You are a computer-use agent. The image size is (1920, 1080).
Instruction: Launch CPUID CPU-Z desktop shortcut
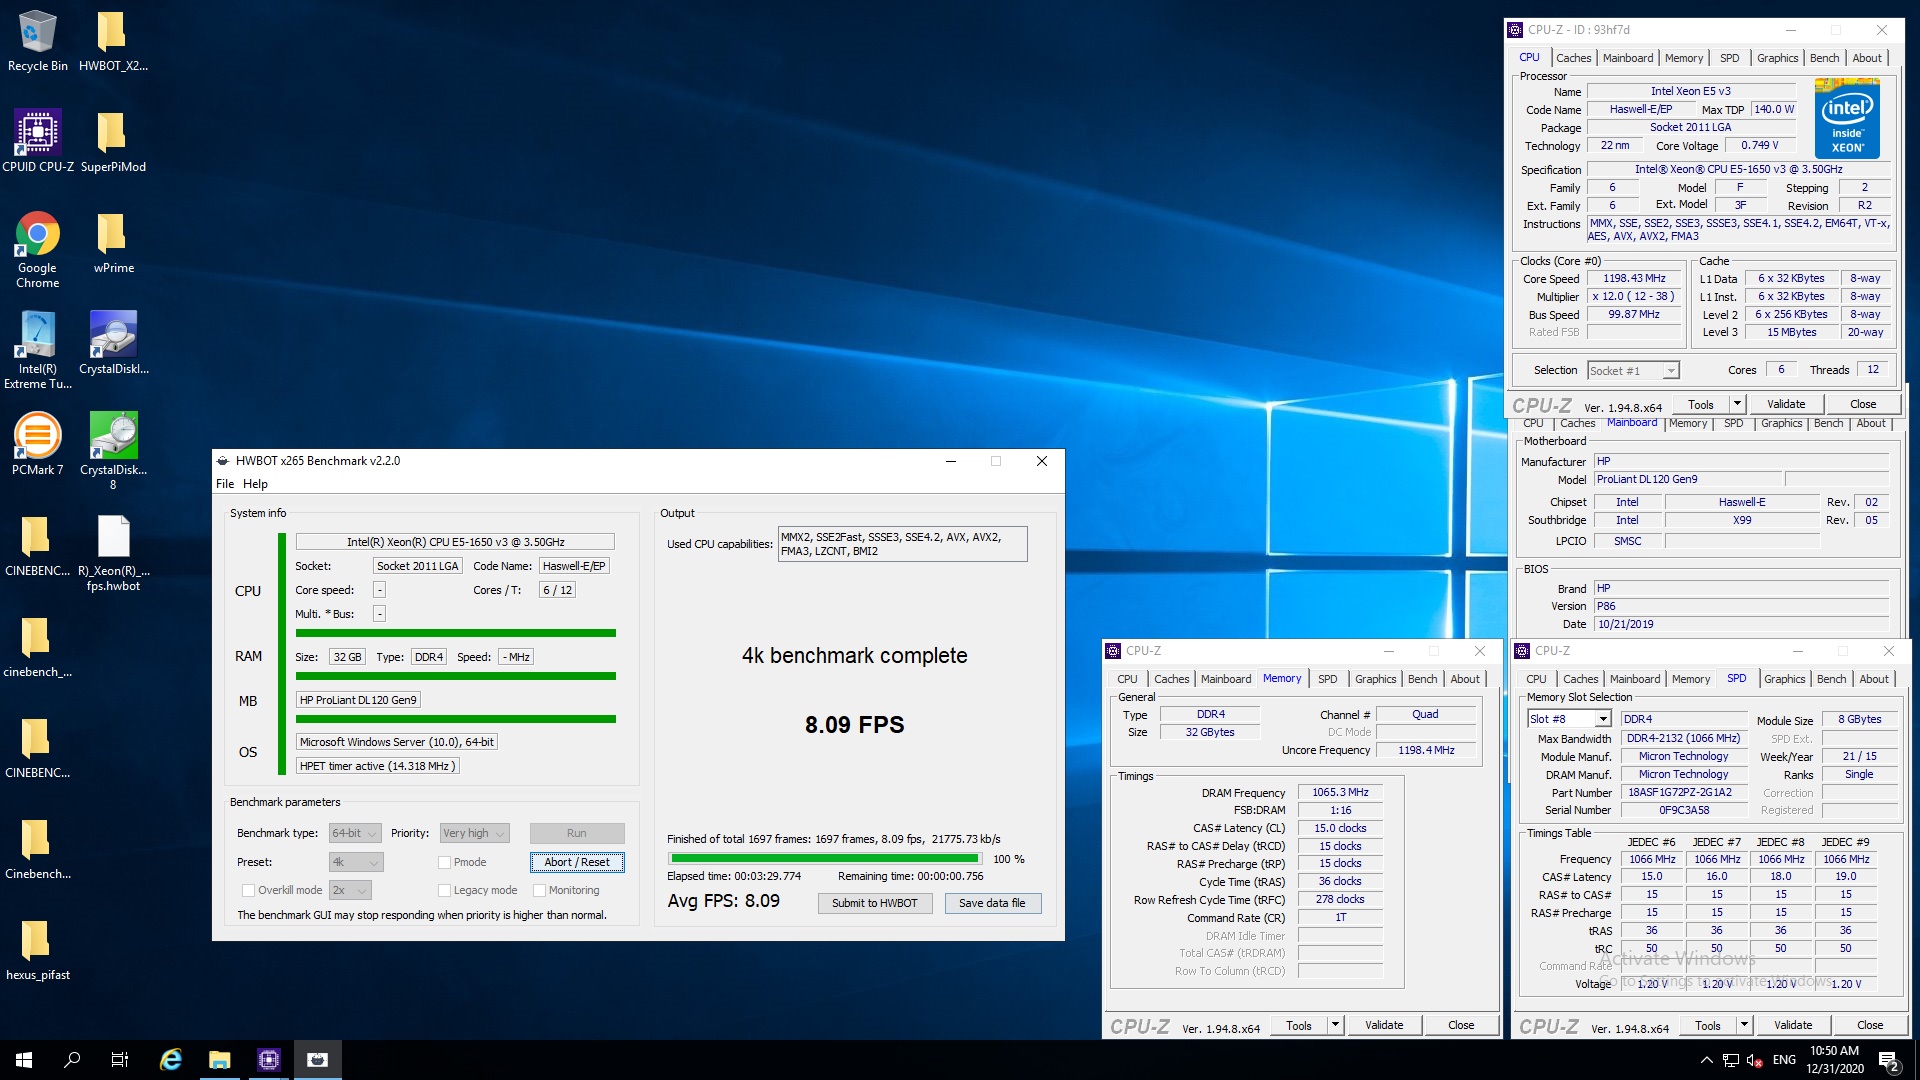click(38, 141)
